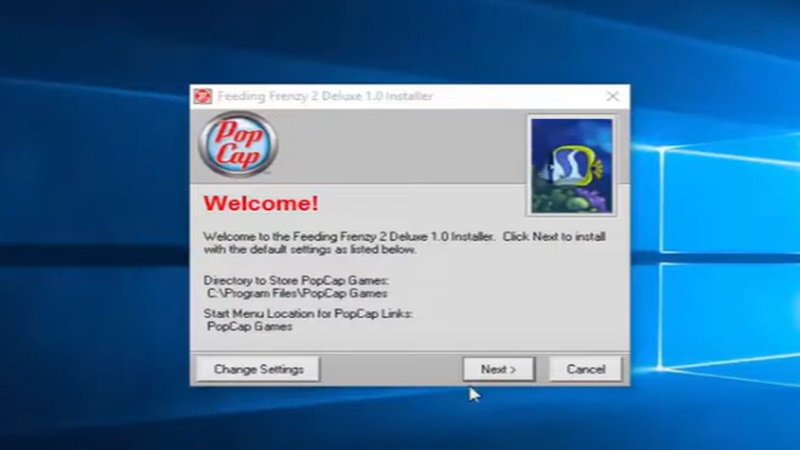Open Change Settings for the install

259,369
